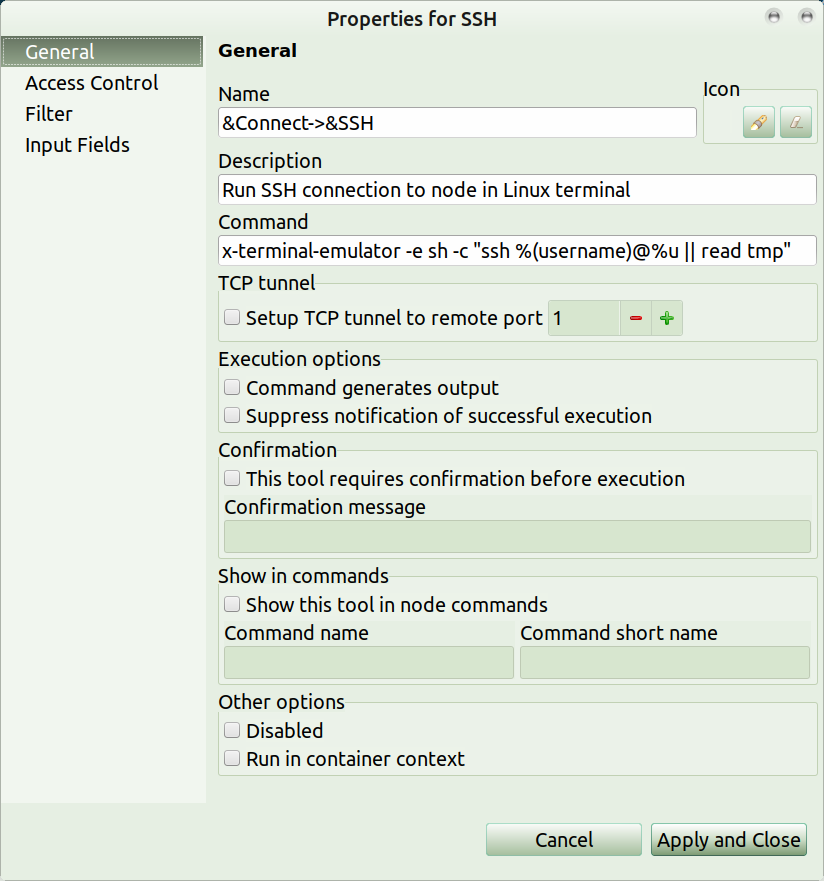
Task: Open the Access Control page
Action: pos(92,83)
